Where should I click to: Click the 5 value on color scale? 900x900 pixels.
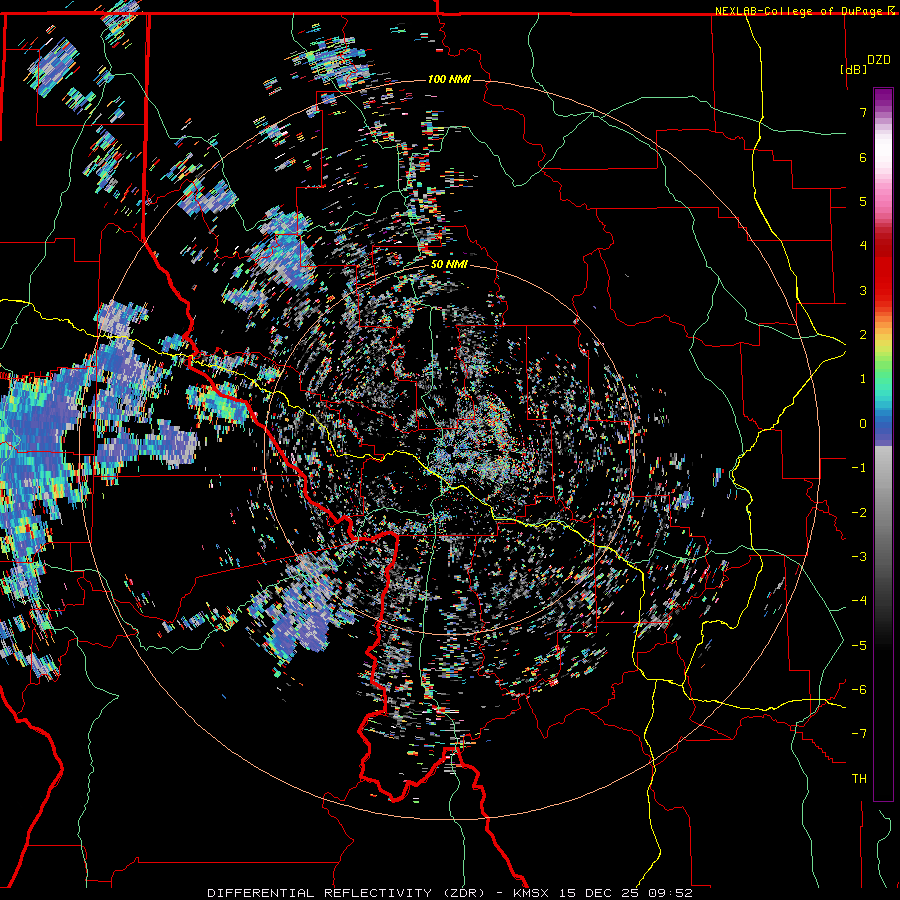(x=863, y=201)
